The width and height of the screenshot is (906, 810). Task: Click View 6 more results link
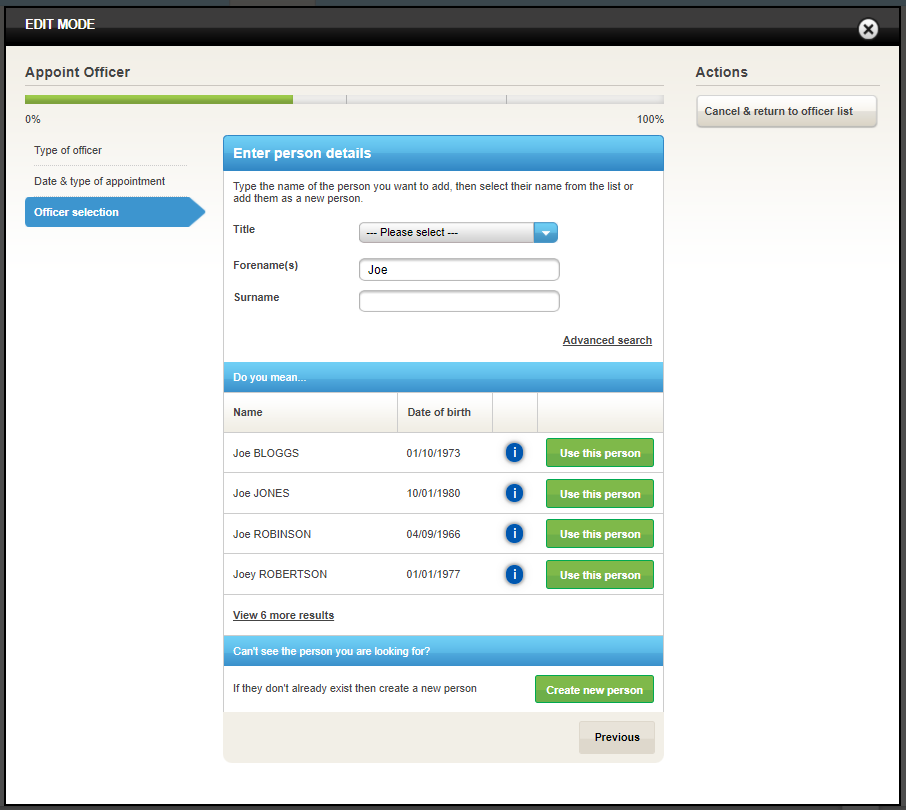283,615
